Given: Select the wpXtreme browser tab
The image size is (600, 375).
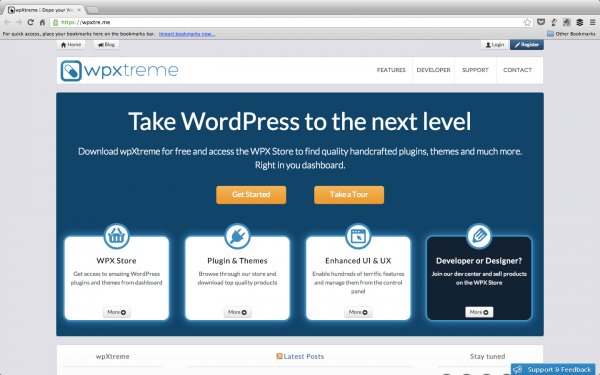Looking at the screenshot, I should (x=45, y=10).
